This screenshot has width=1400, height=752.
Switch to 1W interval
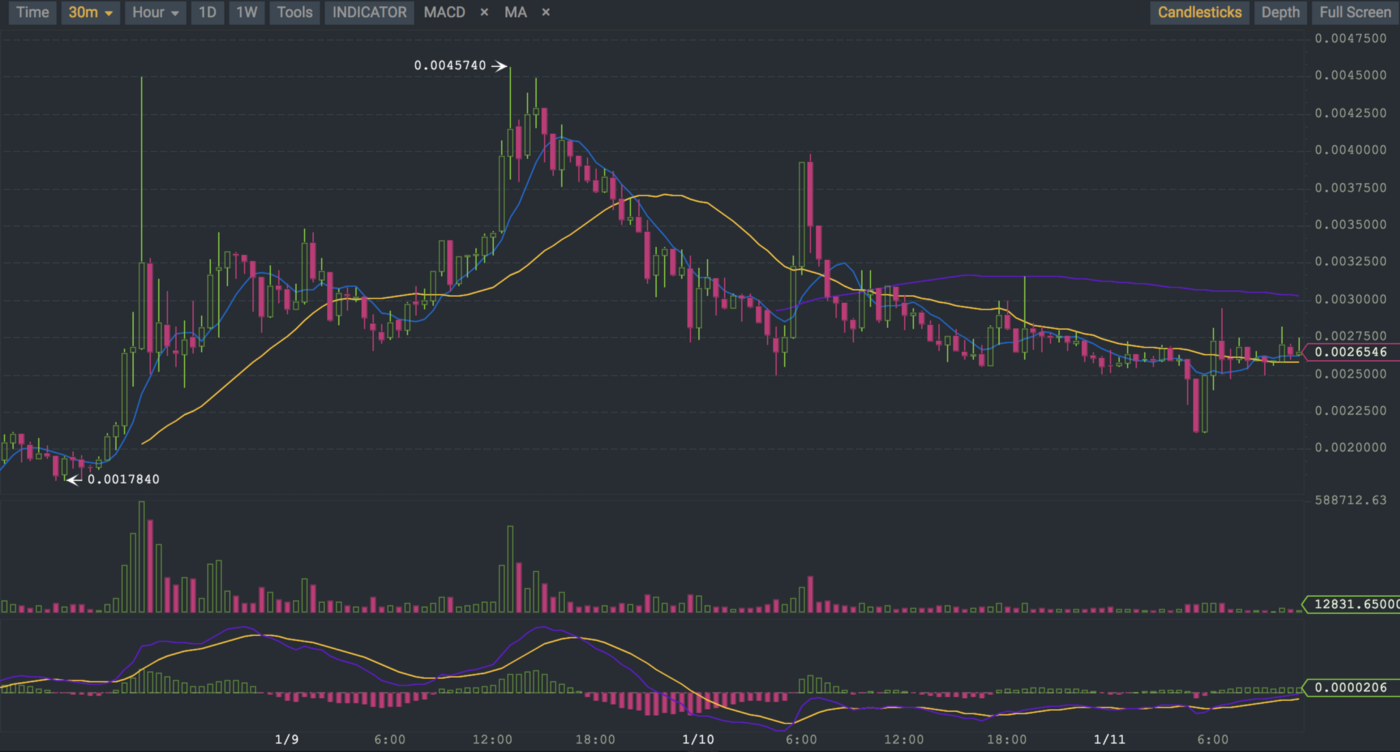pos(246,13)
